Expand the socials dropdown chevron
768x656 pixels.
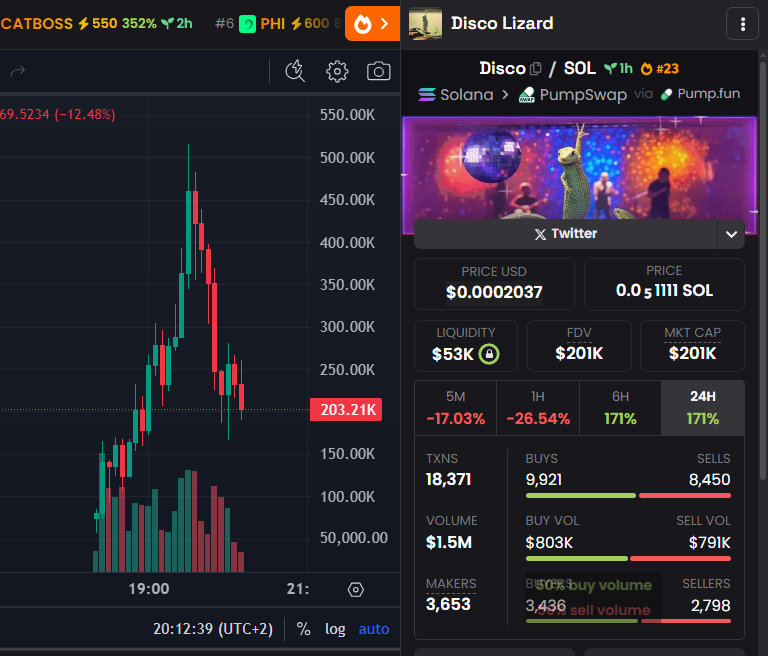click(731, 234)
